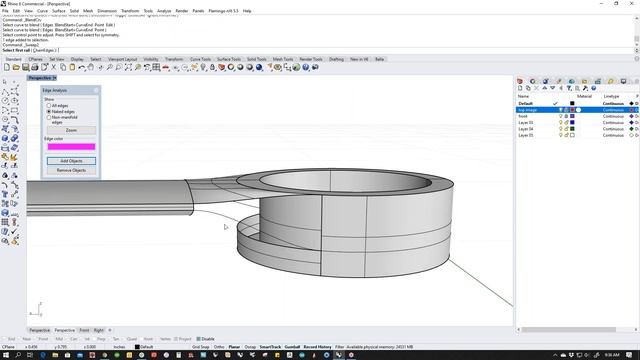Click the magenta Edge color swatch
Screen dimensions: 640x360
point(71,147)
